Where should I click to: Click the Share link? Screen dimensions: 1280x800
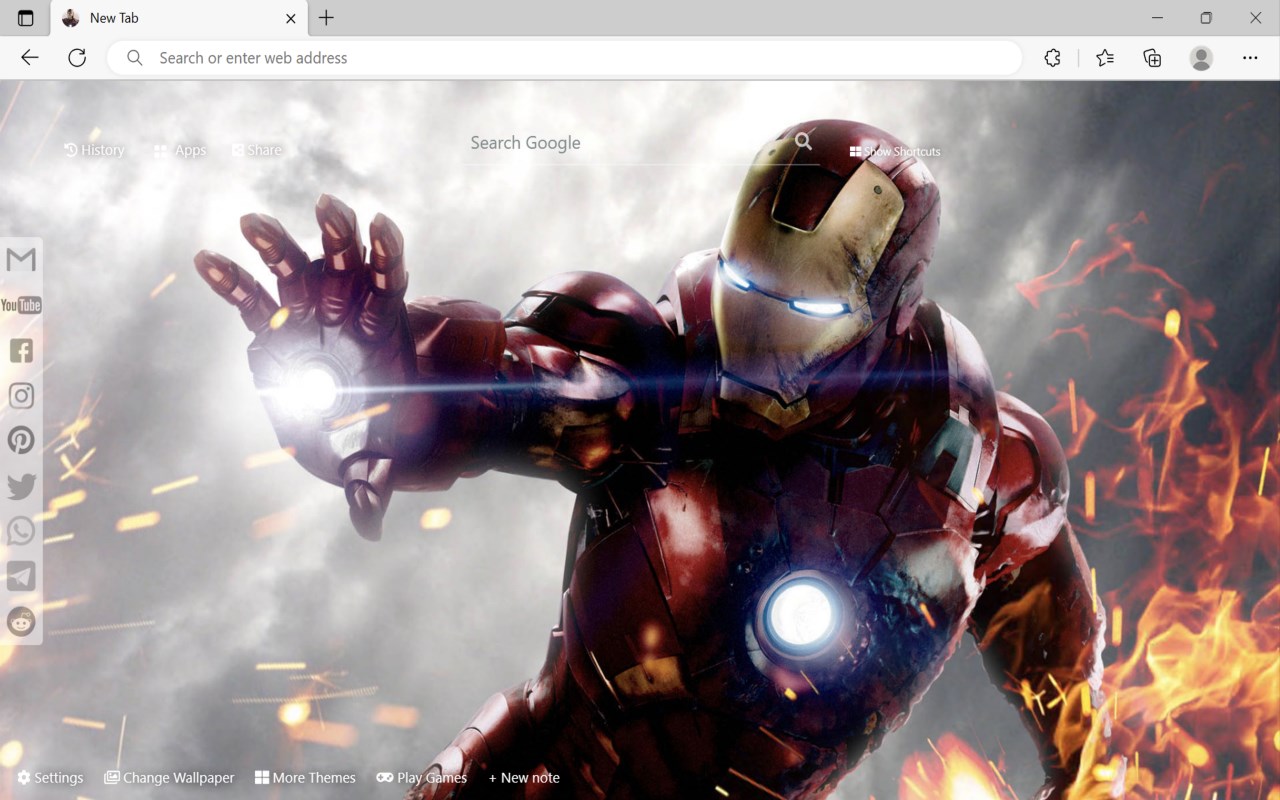point(257,150)
